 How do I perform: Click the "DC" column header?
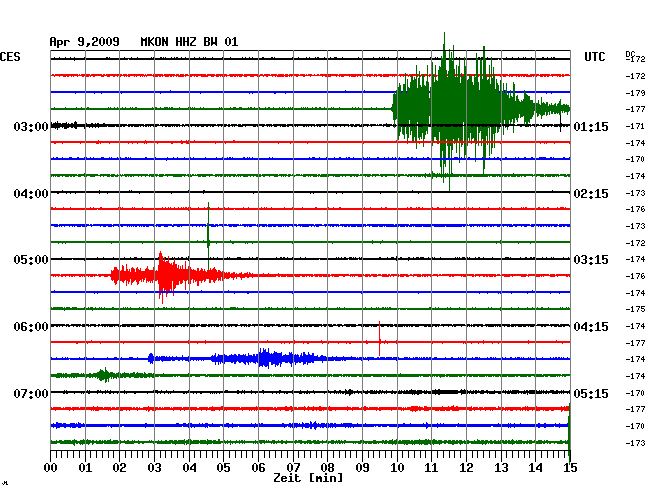tap(630, 54)
